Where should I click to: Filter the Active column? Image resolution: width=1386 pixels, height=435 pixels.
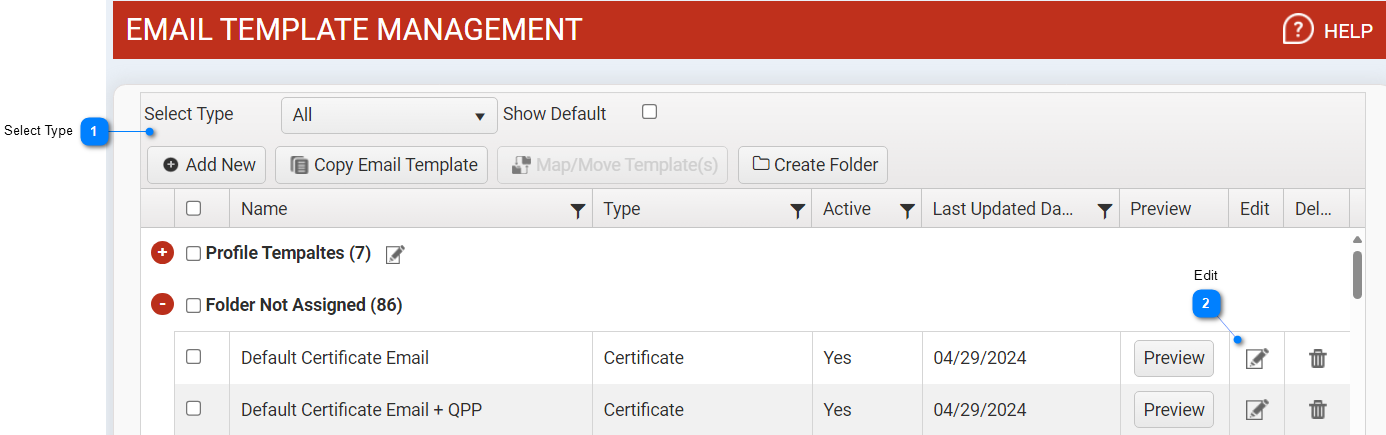[x=906, y=210]
